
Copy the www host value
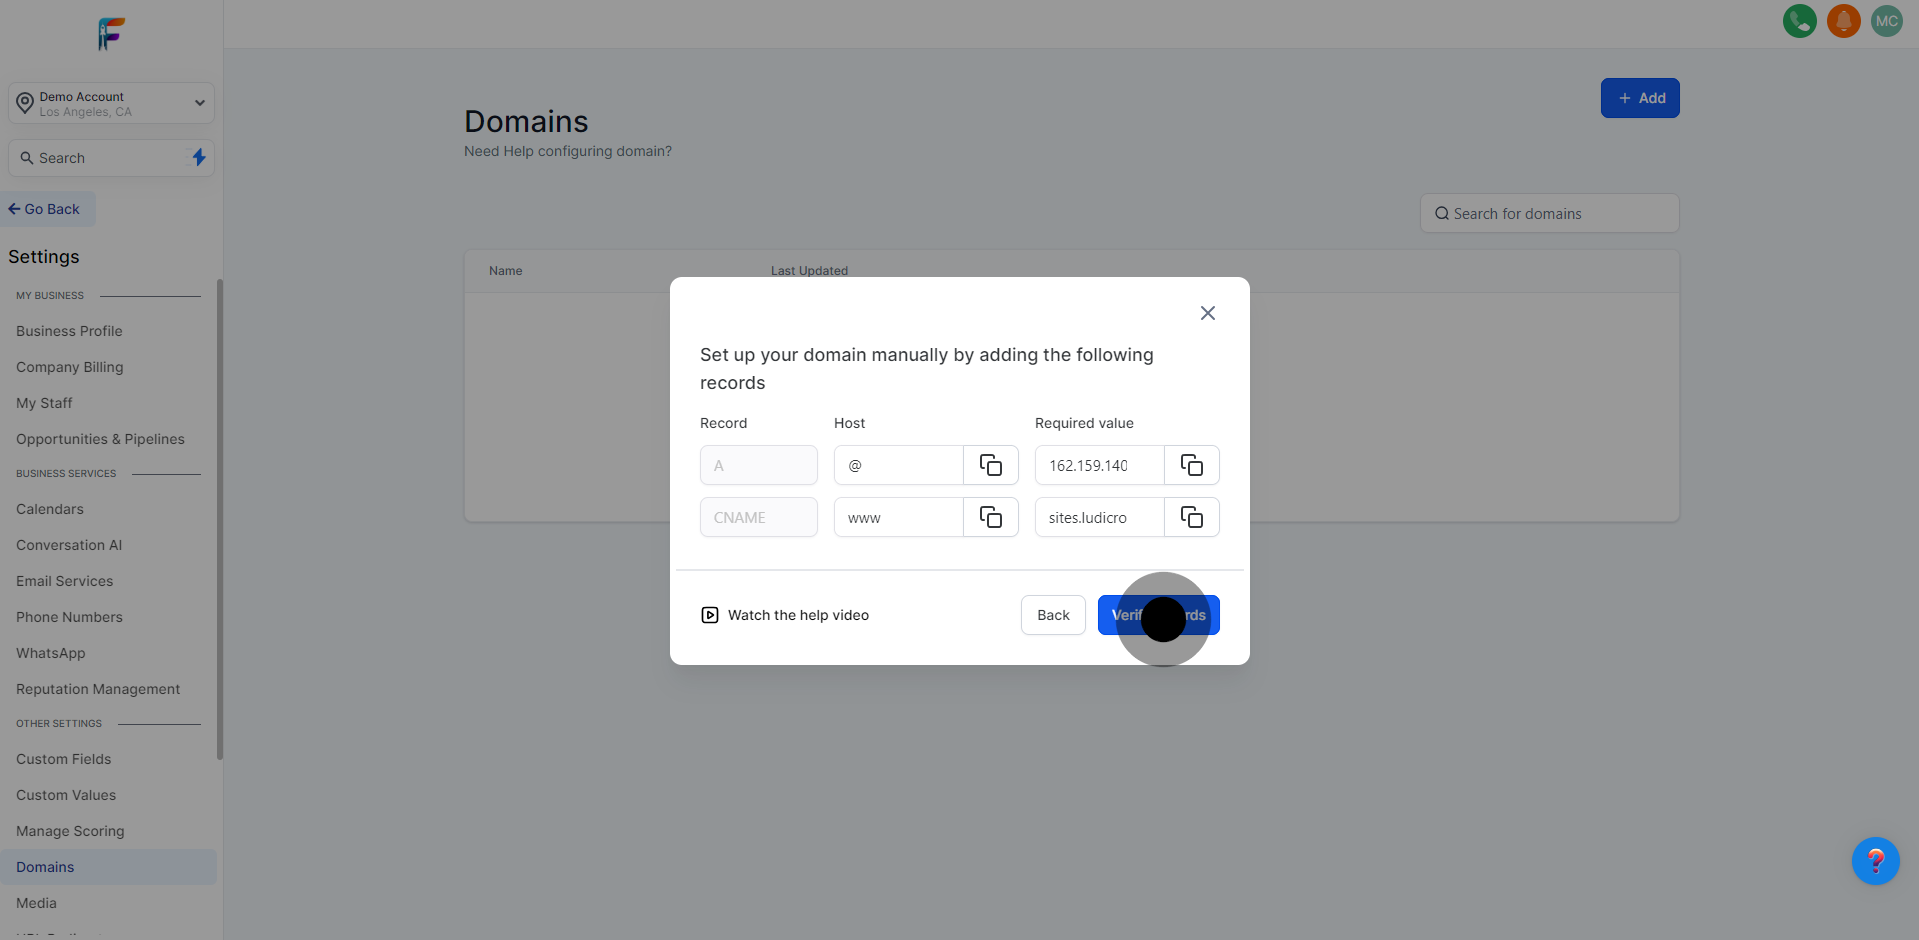[x=990, y=517]
